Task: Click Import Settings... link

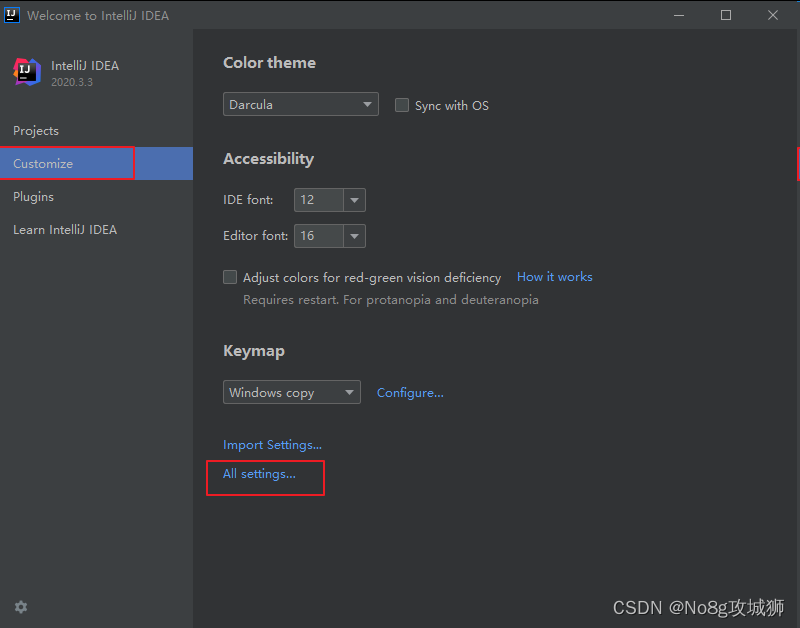Action: click(x=272, y=445)
